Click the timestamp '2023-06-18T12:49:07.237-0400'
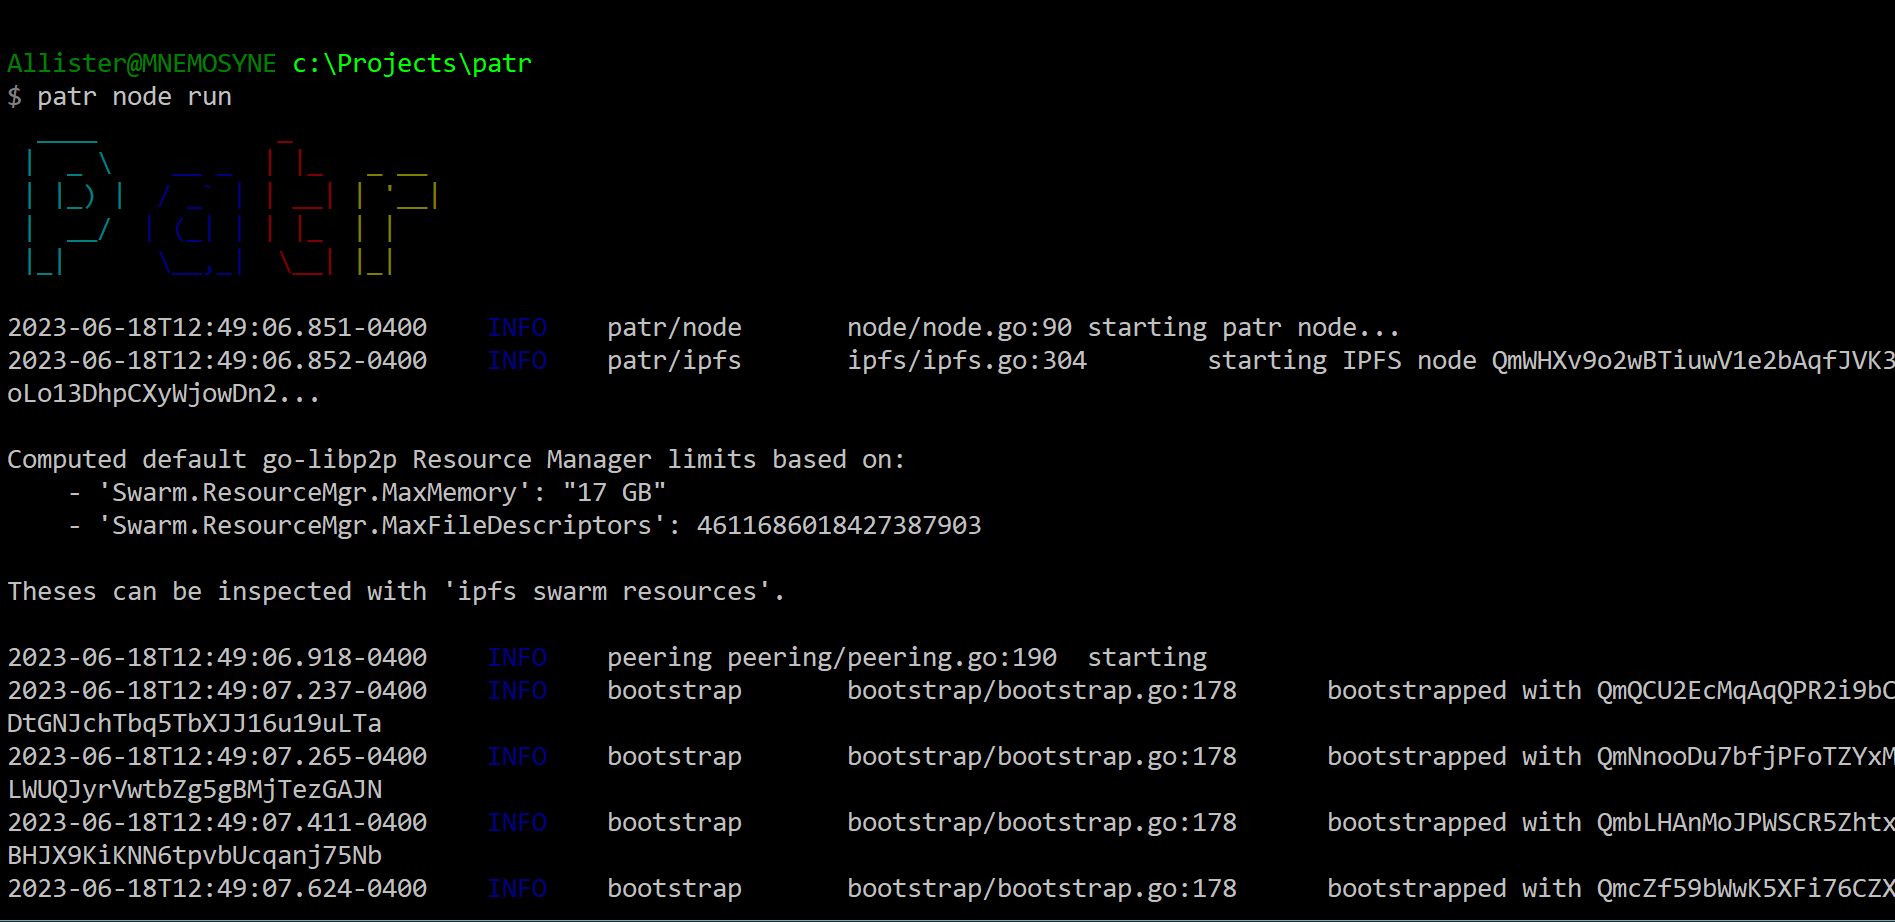Viewport: 1895px width, 922px height. (x=217, y=691)
